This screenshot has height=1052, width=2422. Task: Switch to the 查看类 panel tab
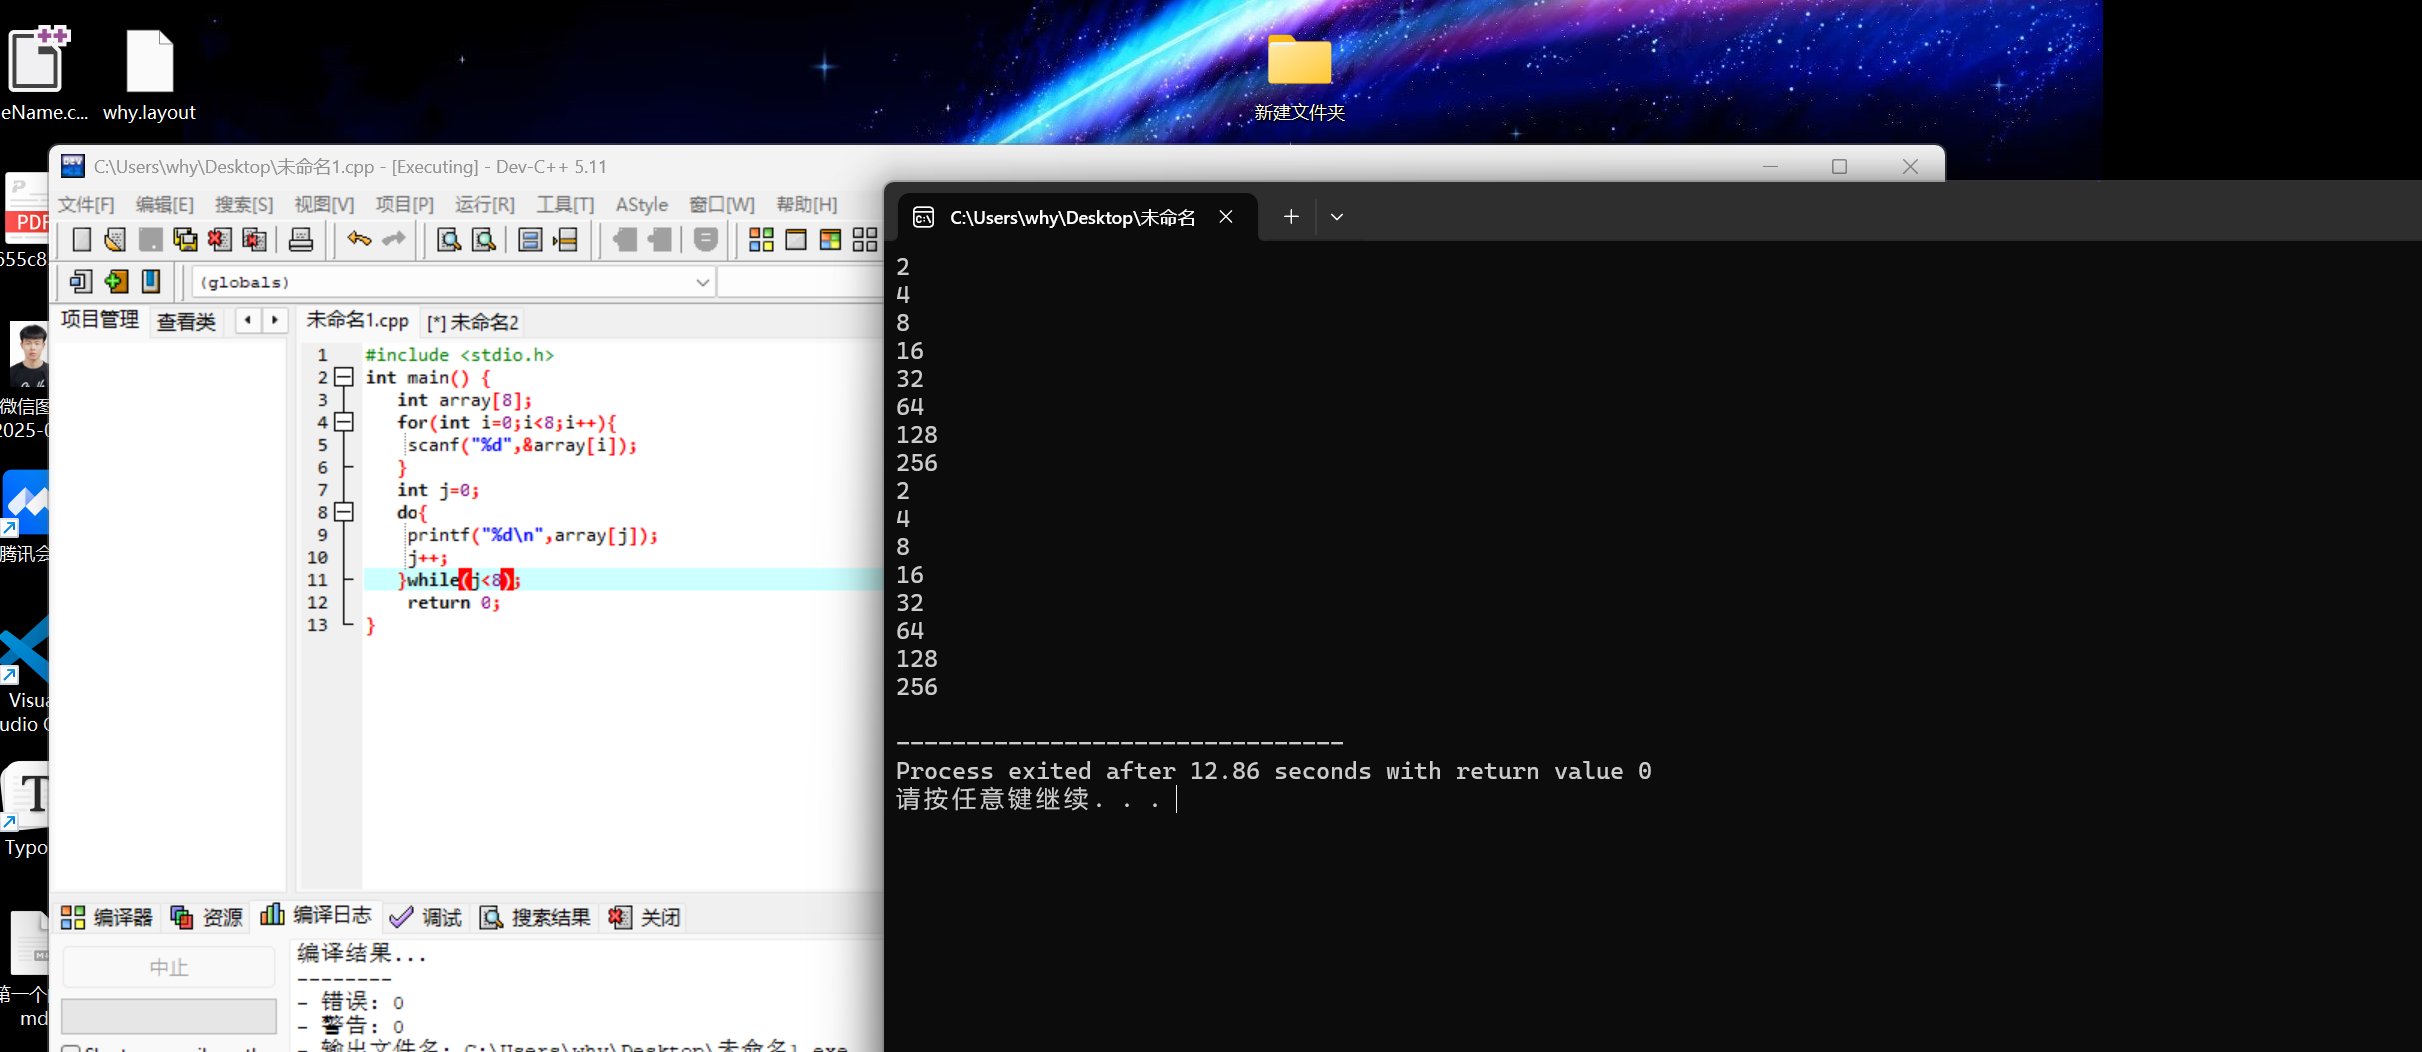click(187, 321)
